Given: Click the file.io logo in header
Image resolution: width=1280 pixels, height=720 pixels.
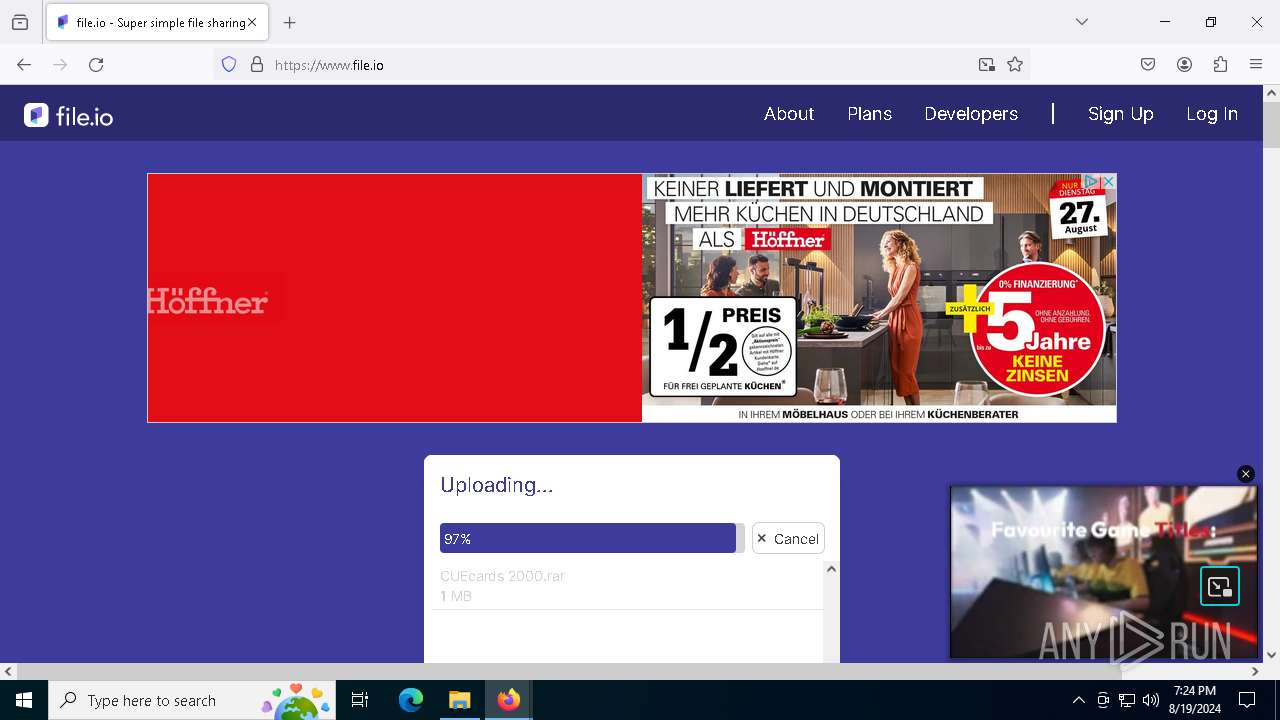Looking at the screenshot, I should 68,115.
